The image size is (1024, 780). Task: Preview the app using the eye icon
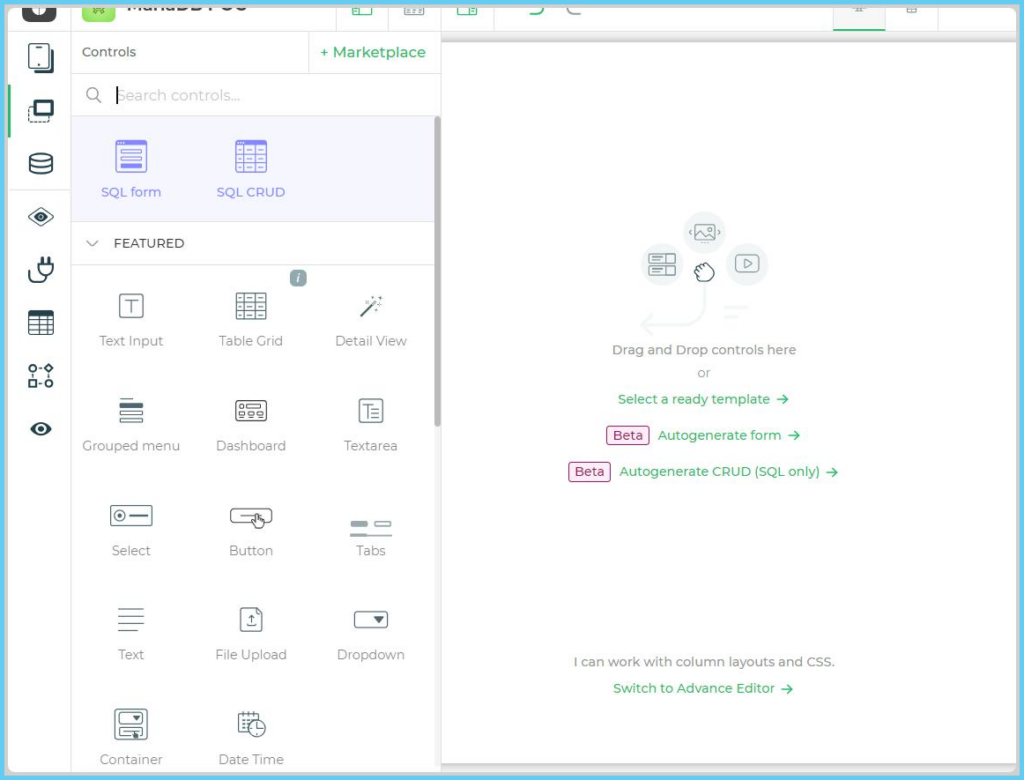click(x=40, y=428)
